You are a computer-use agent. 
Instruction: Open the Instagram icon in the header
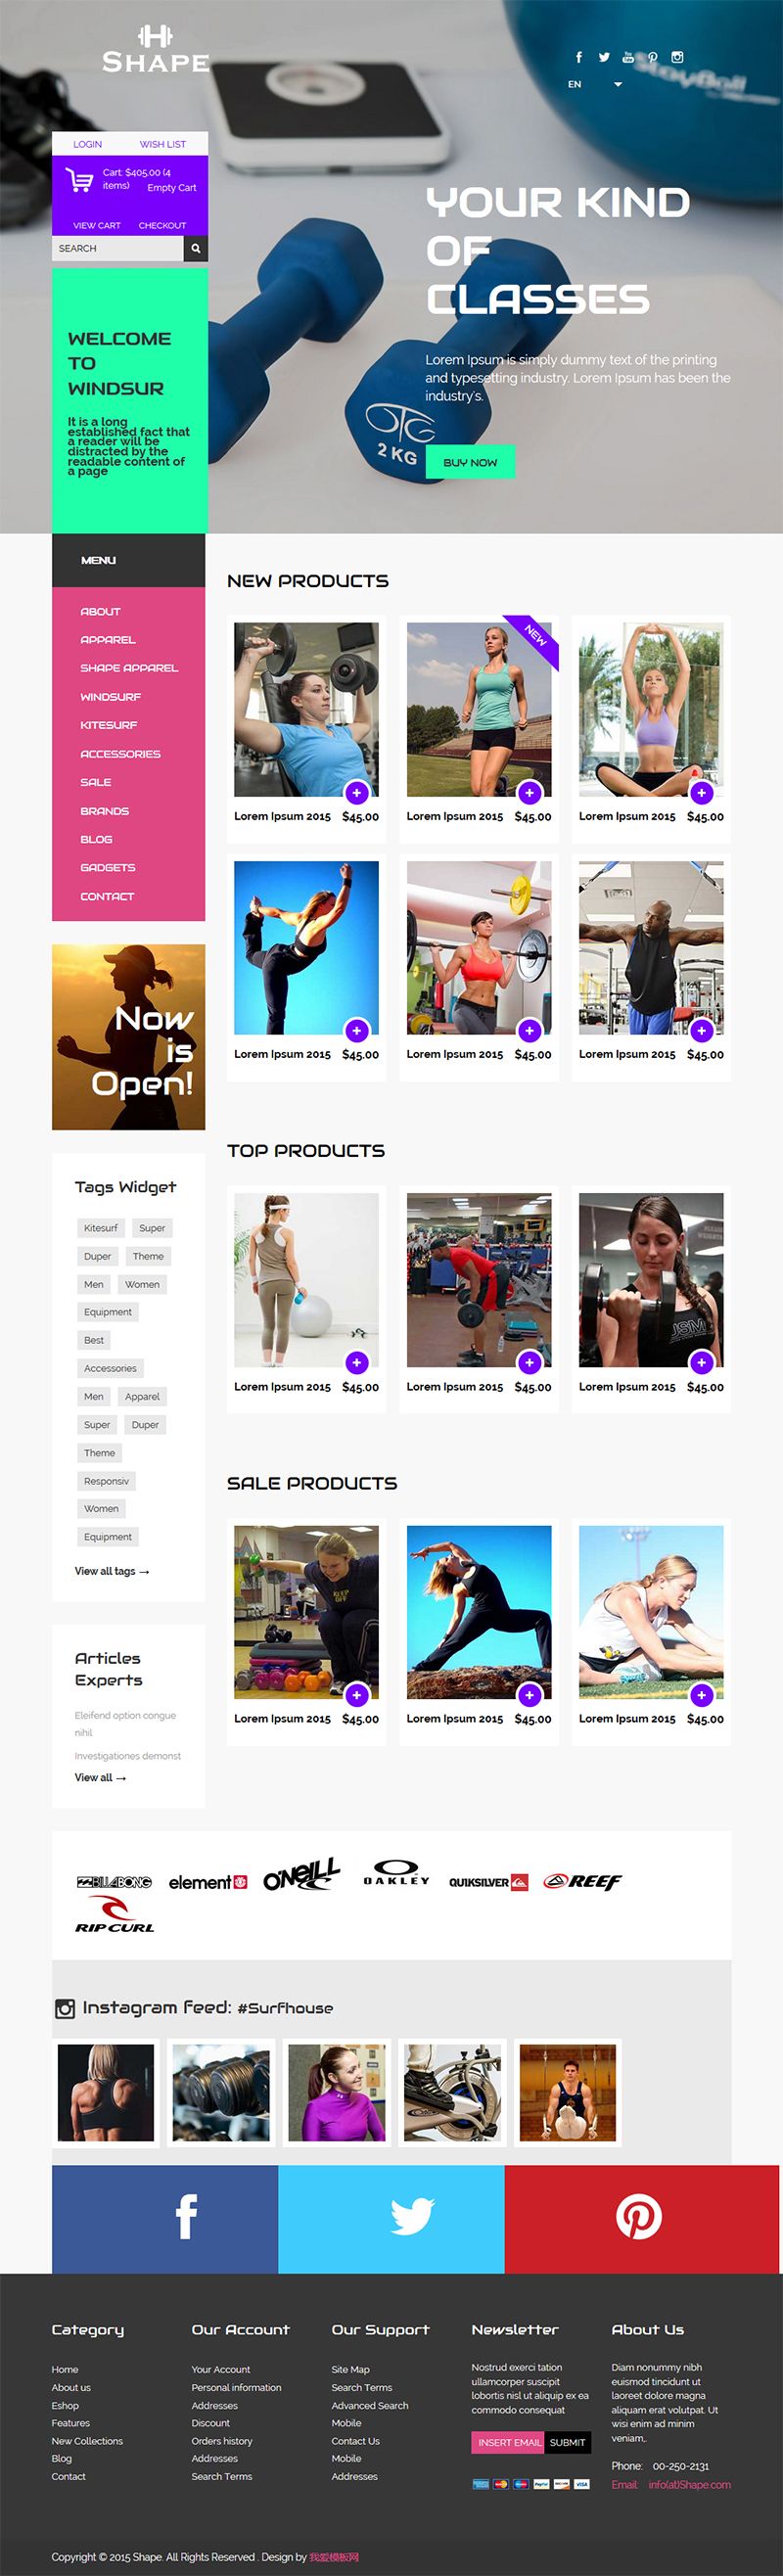677,57
